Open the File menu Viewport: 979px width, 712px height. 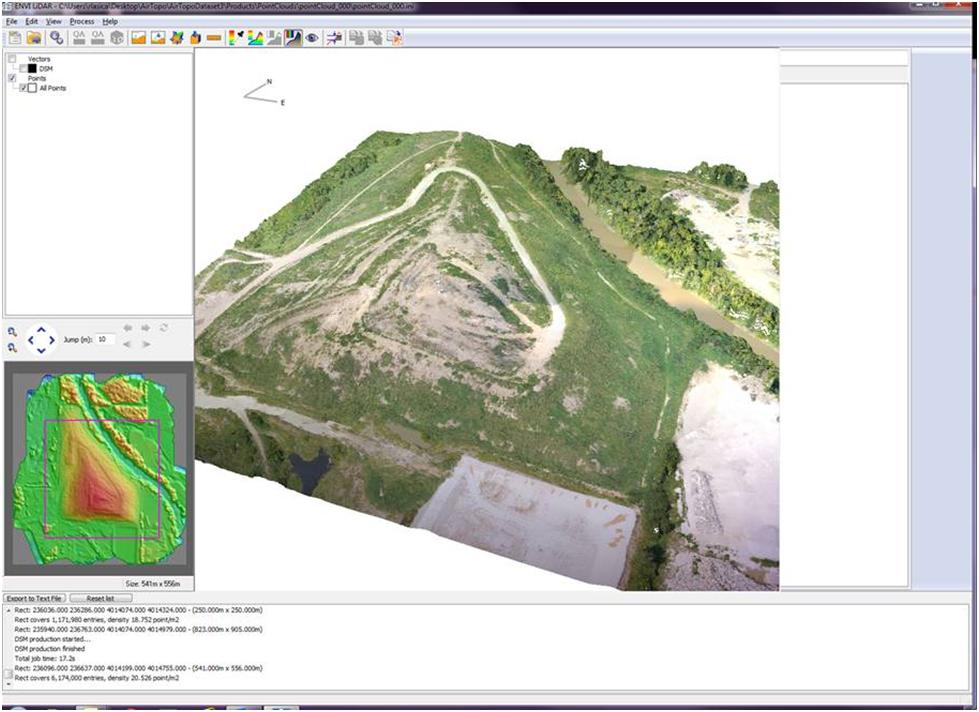tap(12, 21)
